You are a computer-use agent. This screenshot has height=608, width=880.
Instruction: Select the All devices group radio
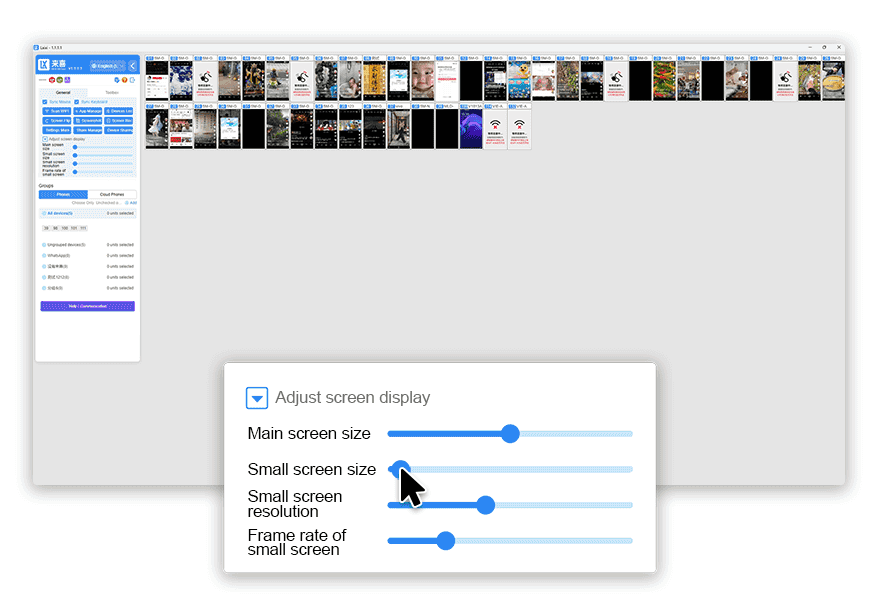point(43,213)
